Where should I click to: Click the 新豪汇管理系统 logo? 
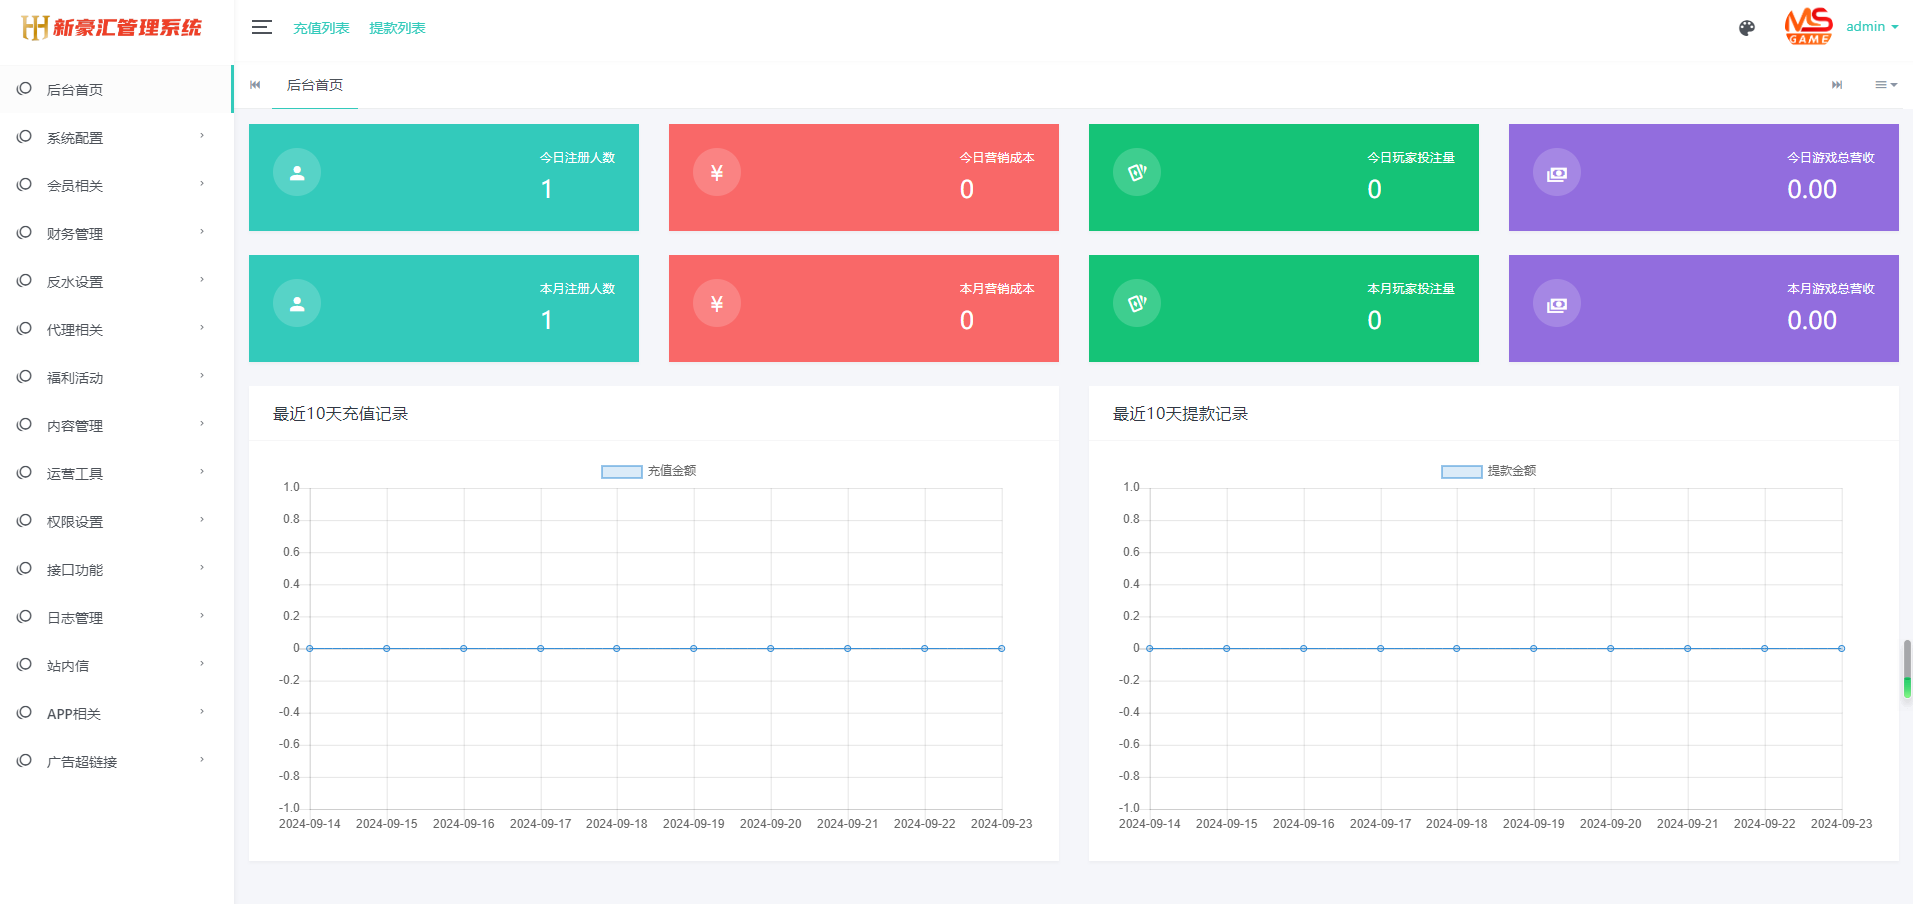coord(108,28)
